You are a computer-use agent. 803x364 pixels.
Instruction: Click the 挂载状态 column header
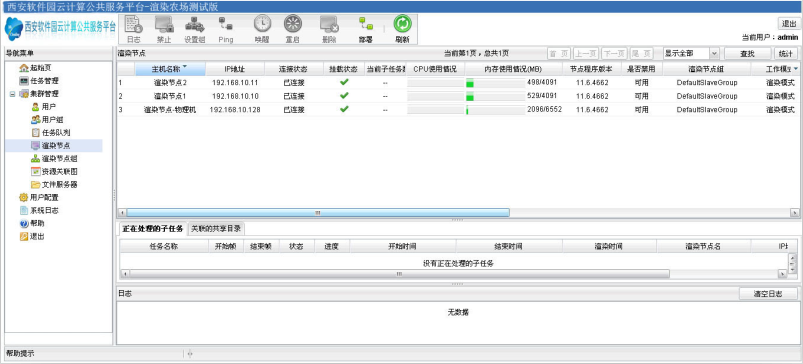tap(344, 69)
